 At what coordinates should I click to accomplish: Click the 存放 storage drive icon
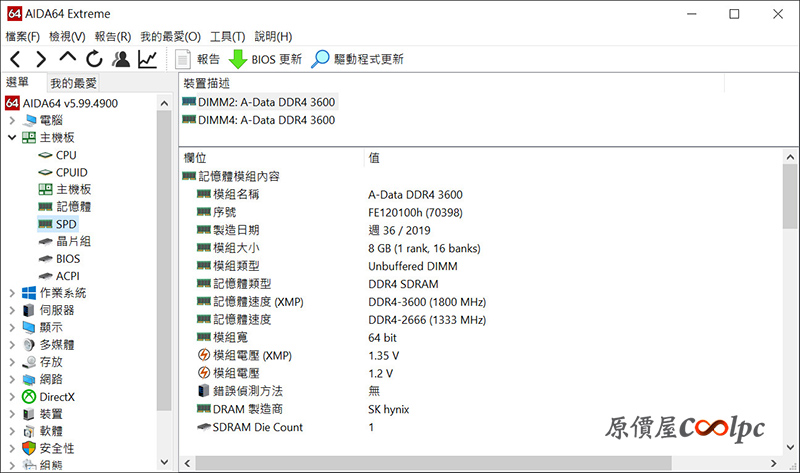tap(29, 362)
